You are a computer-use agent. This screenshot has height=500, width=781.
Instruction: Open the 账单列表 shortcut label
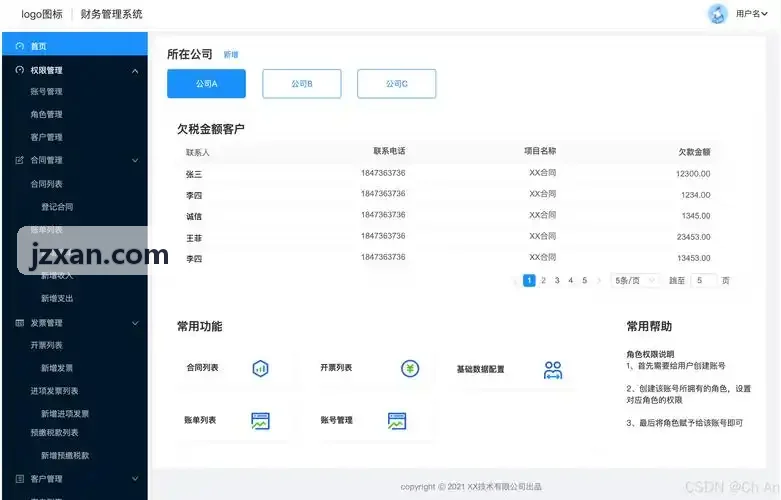coord(200,420)
